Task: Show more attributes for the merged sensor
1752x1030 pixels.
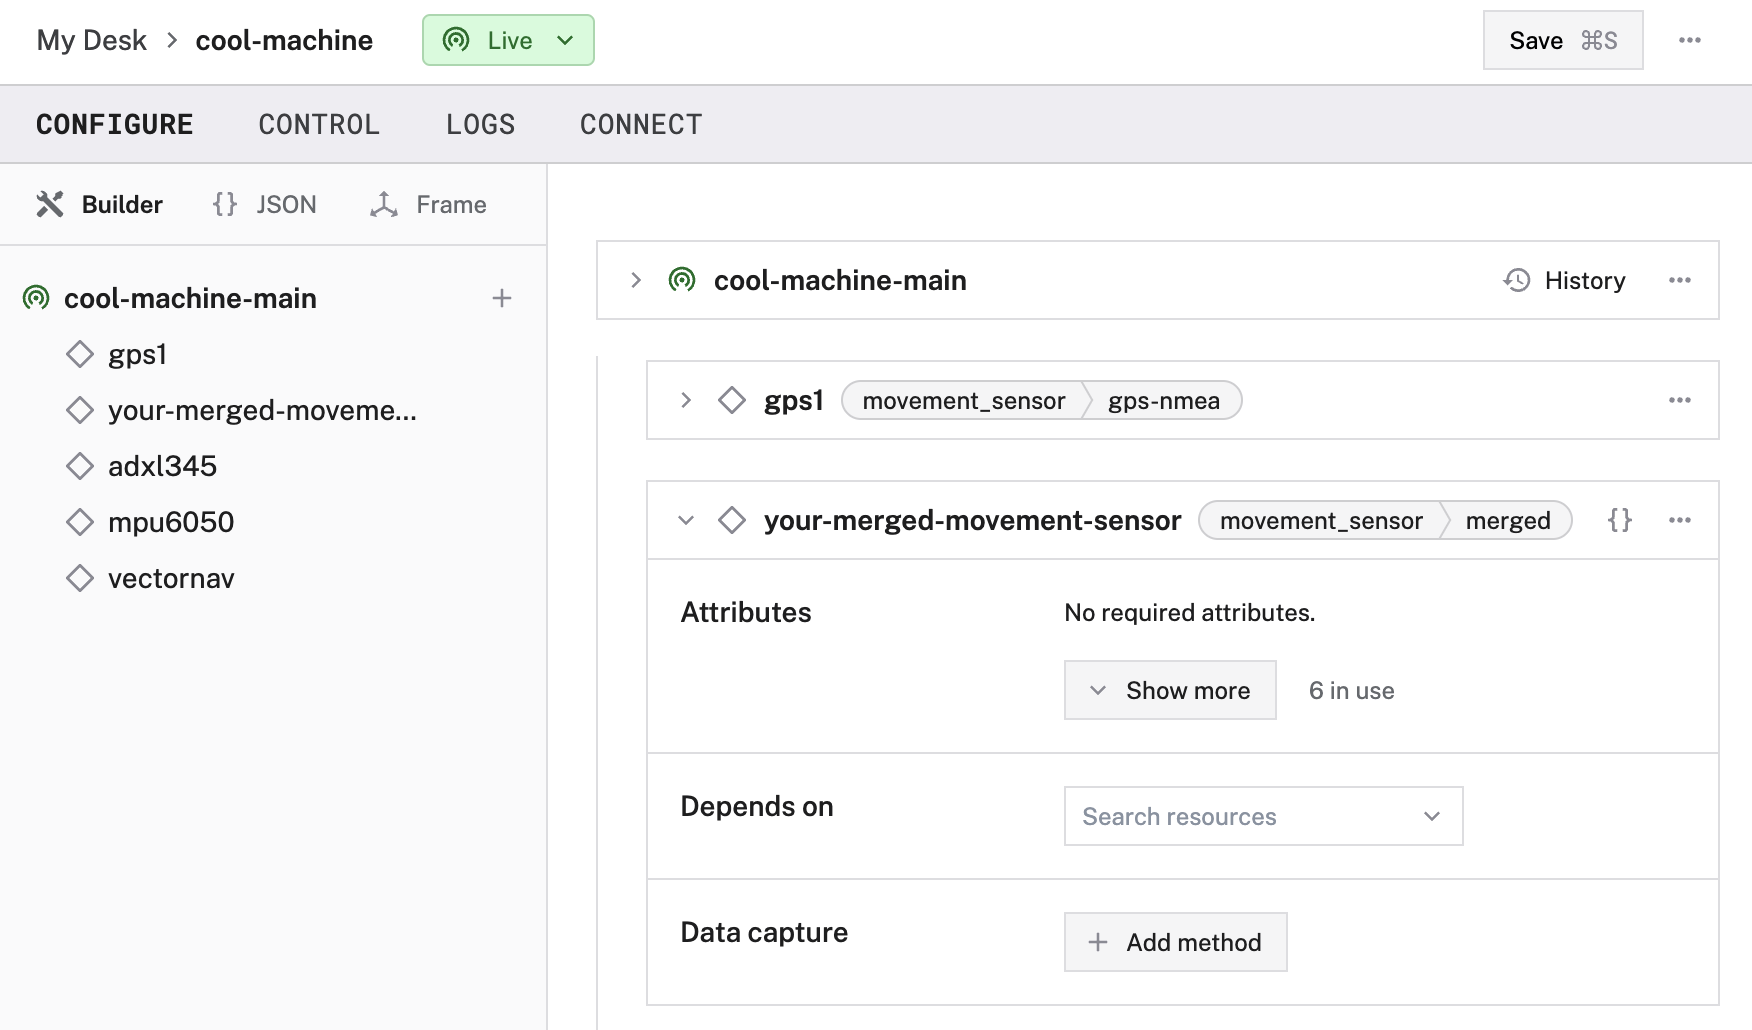Action: (x=1170, y=690)
